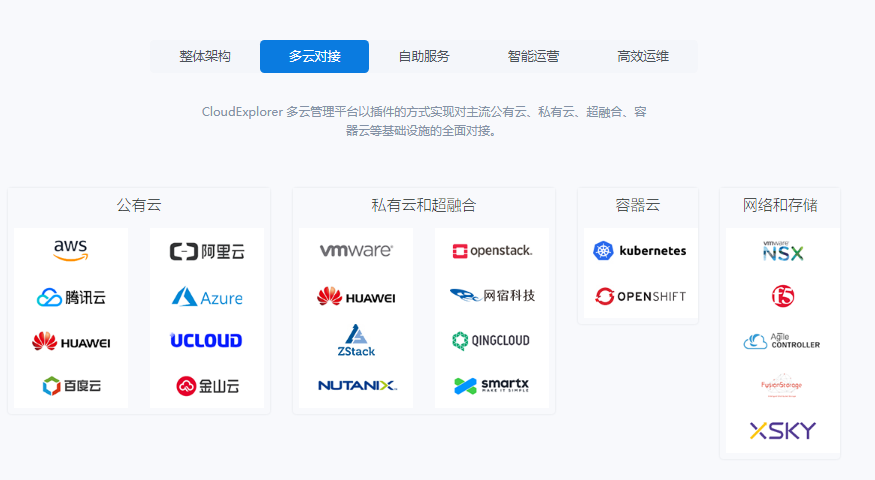The height and width of the screenshot is (480, 875).
Task: Click the vmware logo
Action: [x=356, y=251]
